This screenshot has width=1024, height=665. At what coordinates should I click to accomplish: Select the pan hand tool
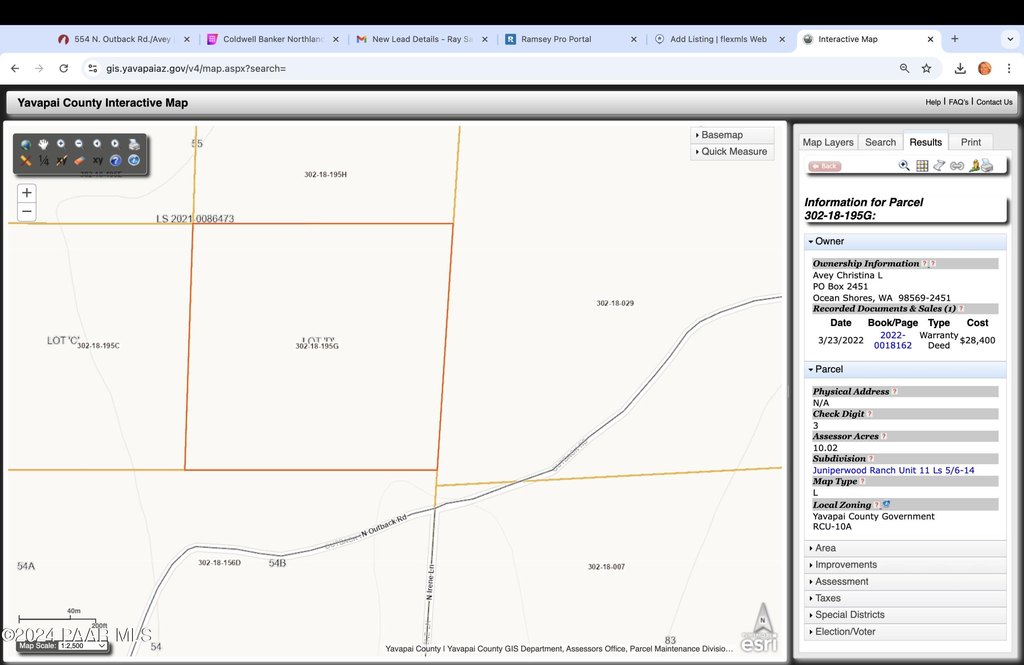click(x=43, y=144)
